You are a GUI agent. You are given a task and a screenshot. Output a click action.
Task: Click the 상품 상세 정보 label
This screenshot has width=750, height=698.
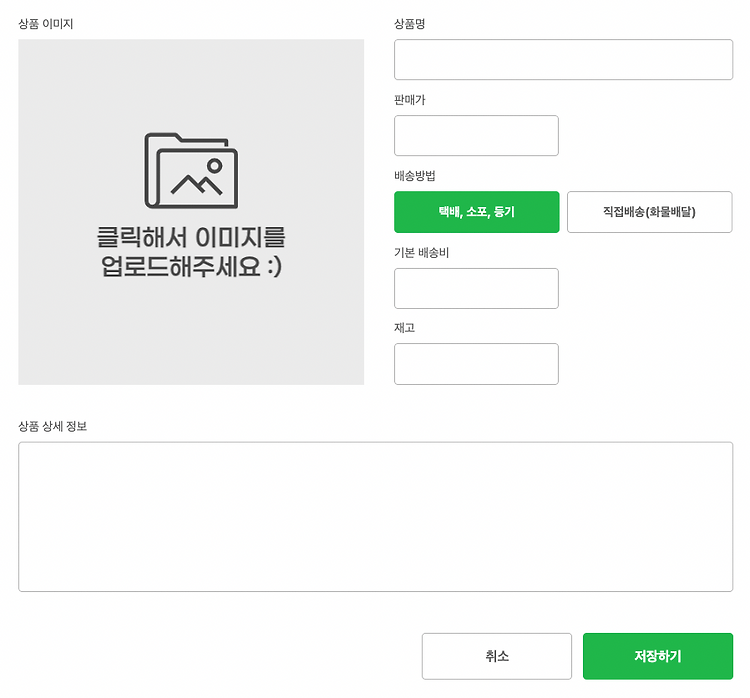[x=53, y=426]
